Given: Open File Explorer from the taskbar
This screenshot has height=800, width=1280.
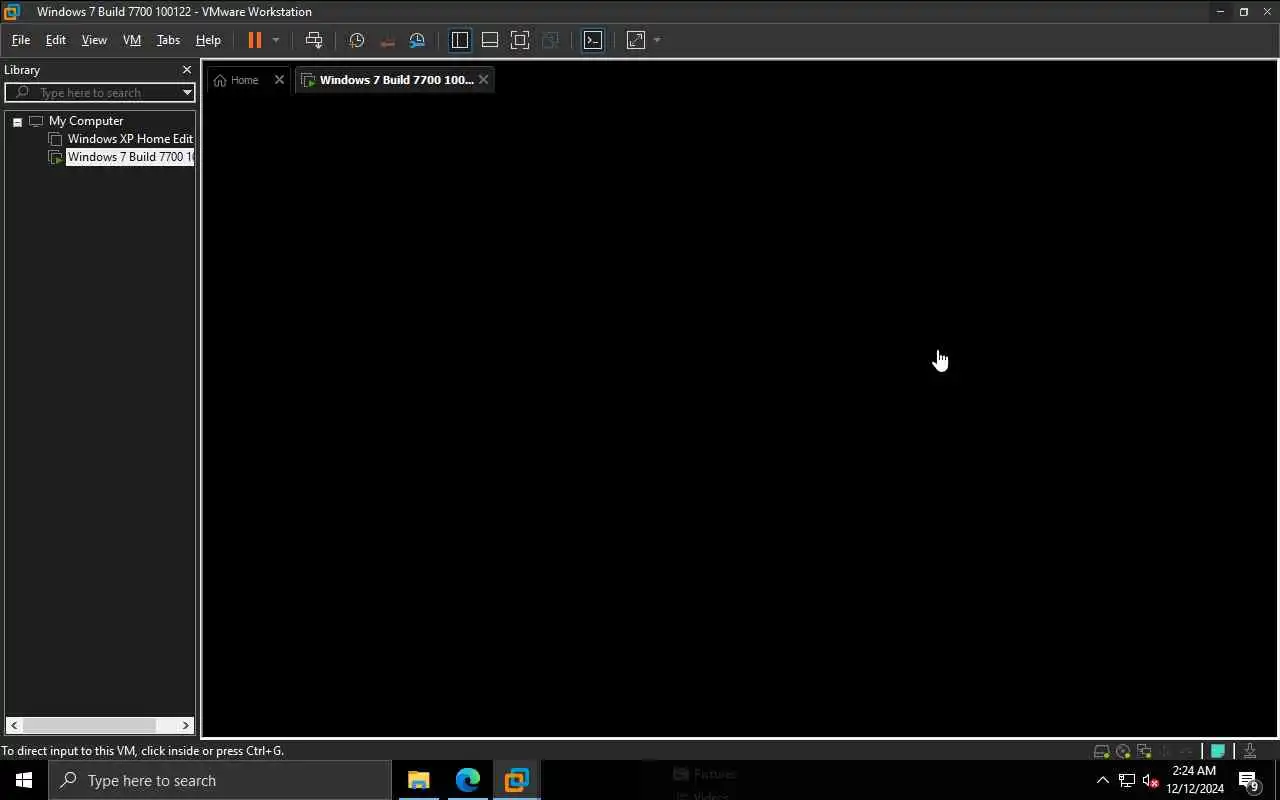Looking at the screenshot, I should point(418,780).
